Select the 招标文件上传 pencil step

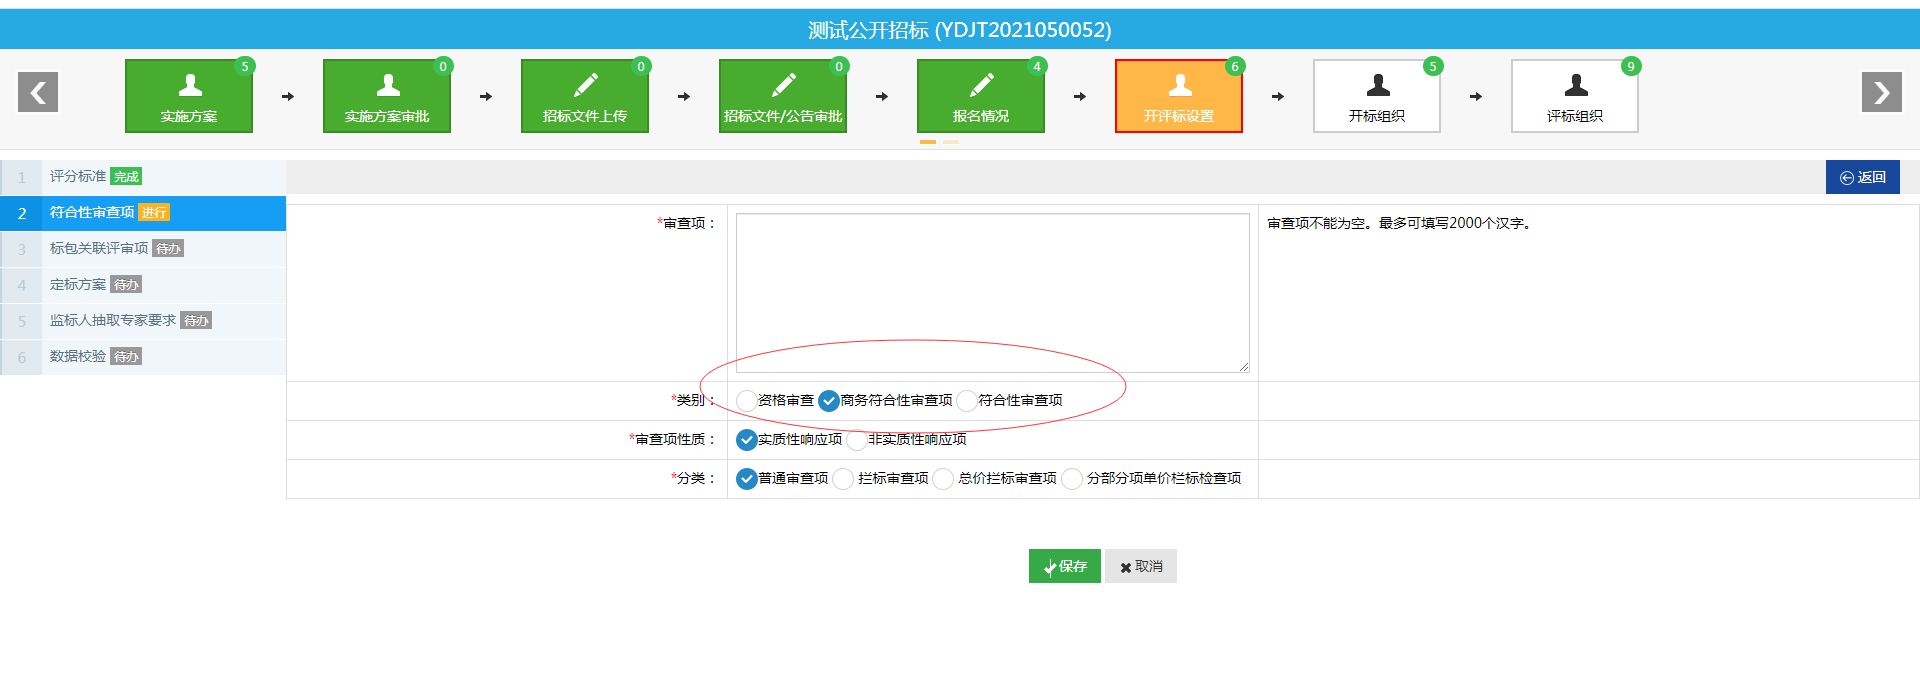click(x=585, y=96)
